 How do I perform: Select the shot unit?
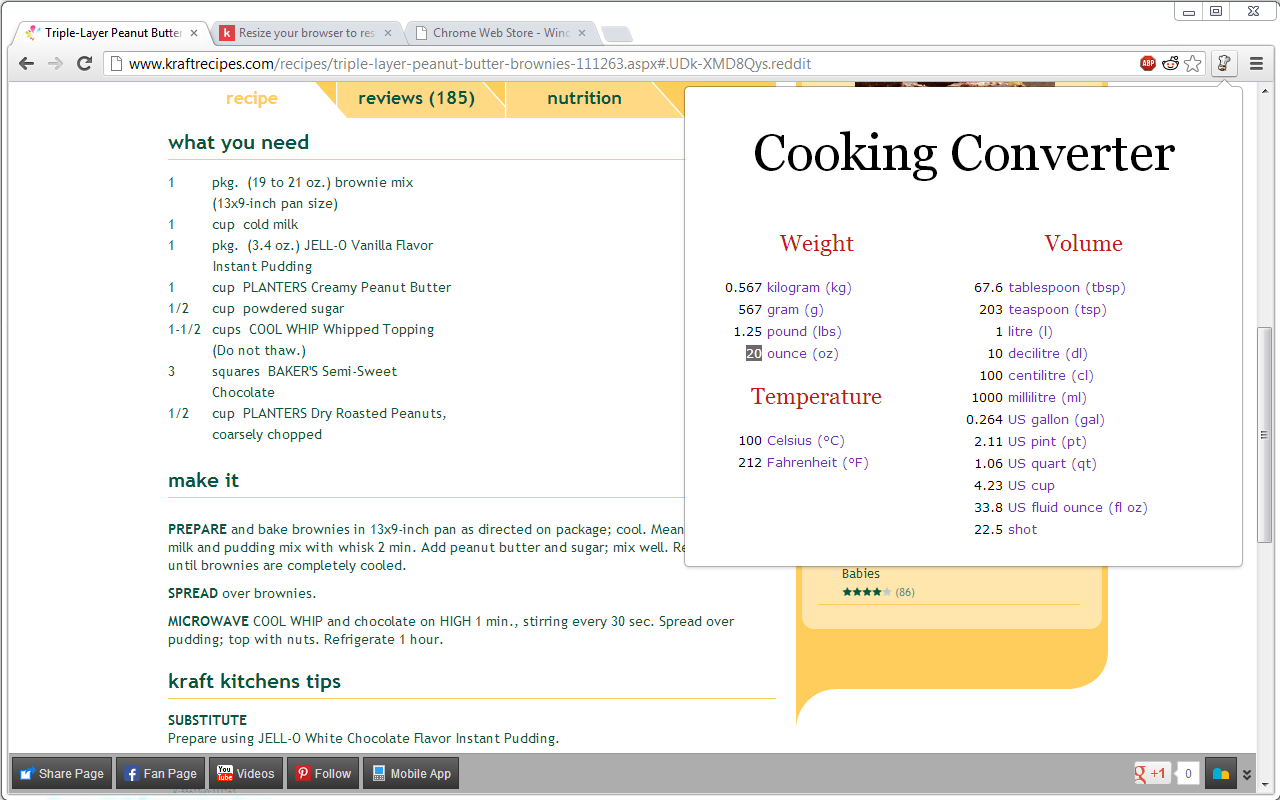point(1023,529)
